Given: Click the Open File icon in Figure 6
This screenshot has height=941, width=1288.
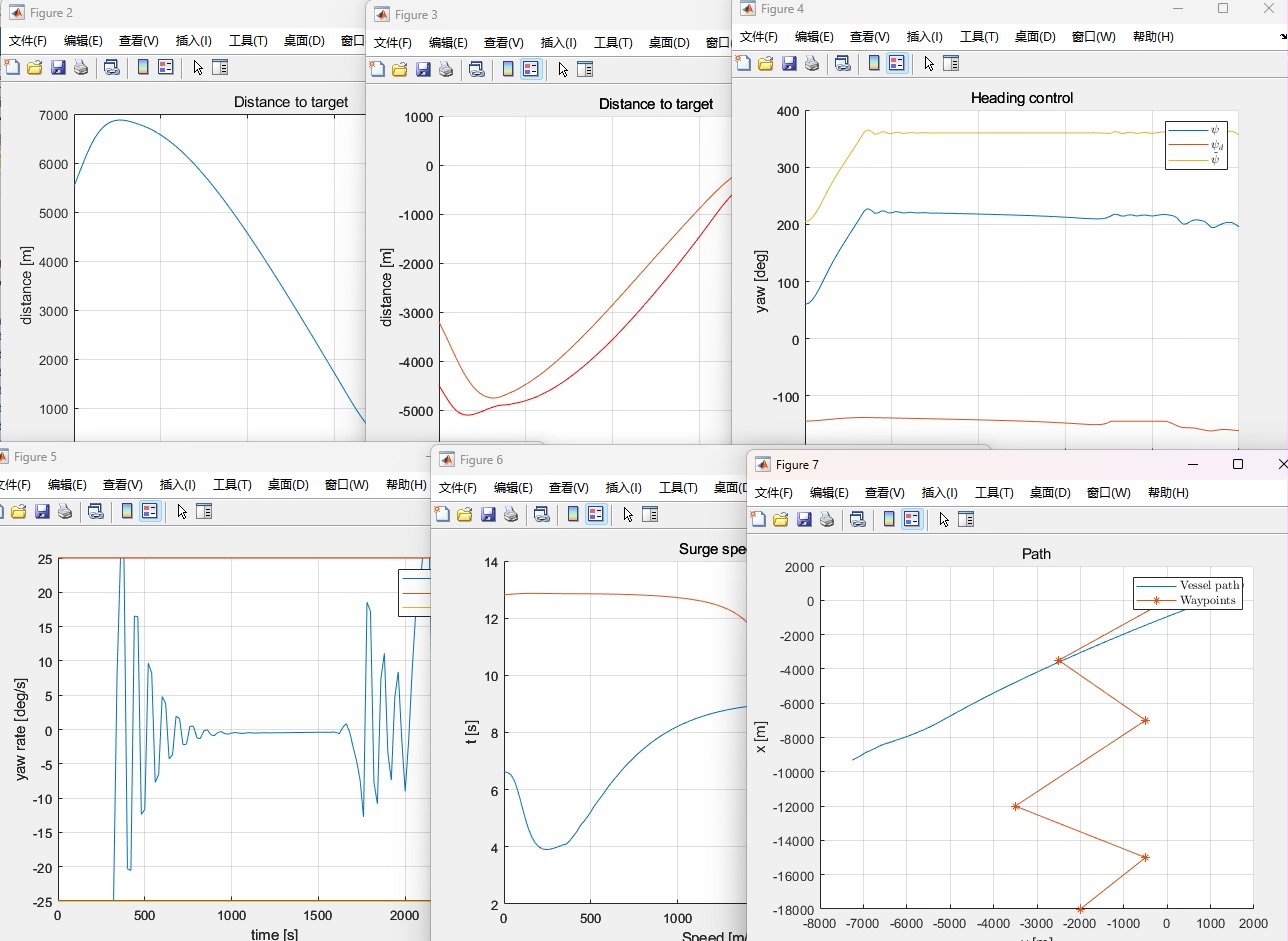Looking at the screenshot, I should (x=465, y=514).
